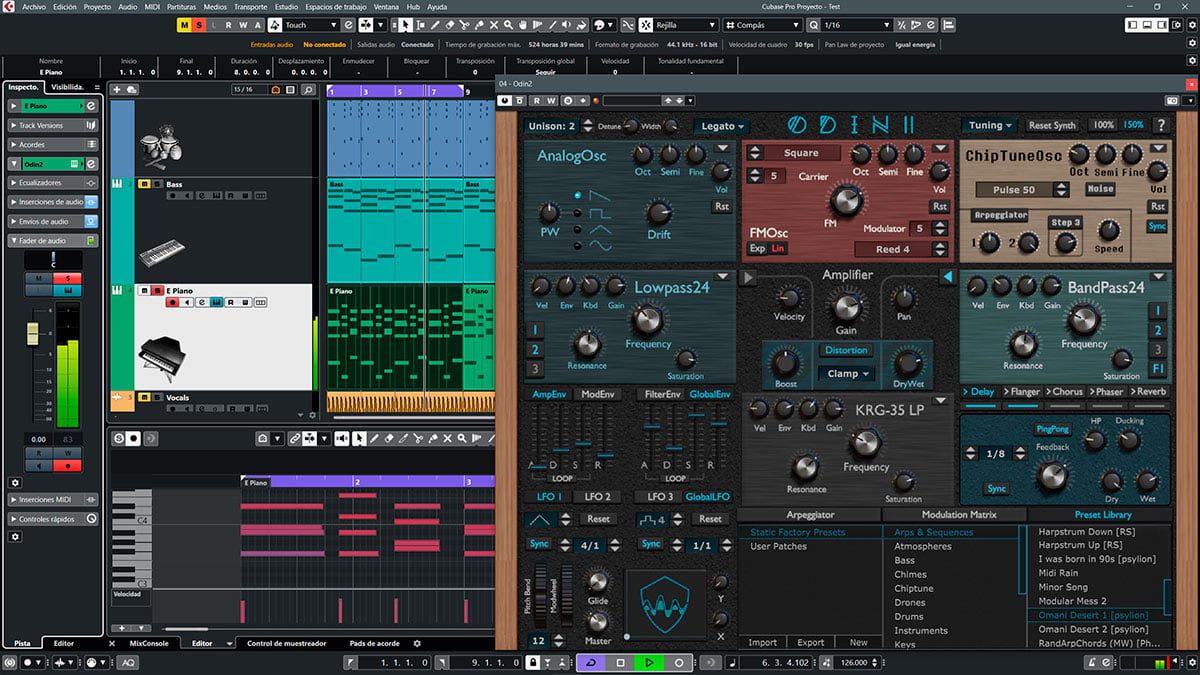Select triangle waveform icon for LFO 1
Viewport: 1200px width, 675px height.
point(540,519)
